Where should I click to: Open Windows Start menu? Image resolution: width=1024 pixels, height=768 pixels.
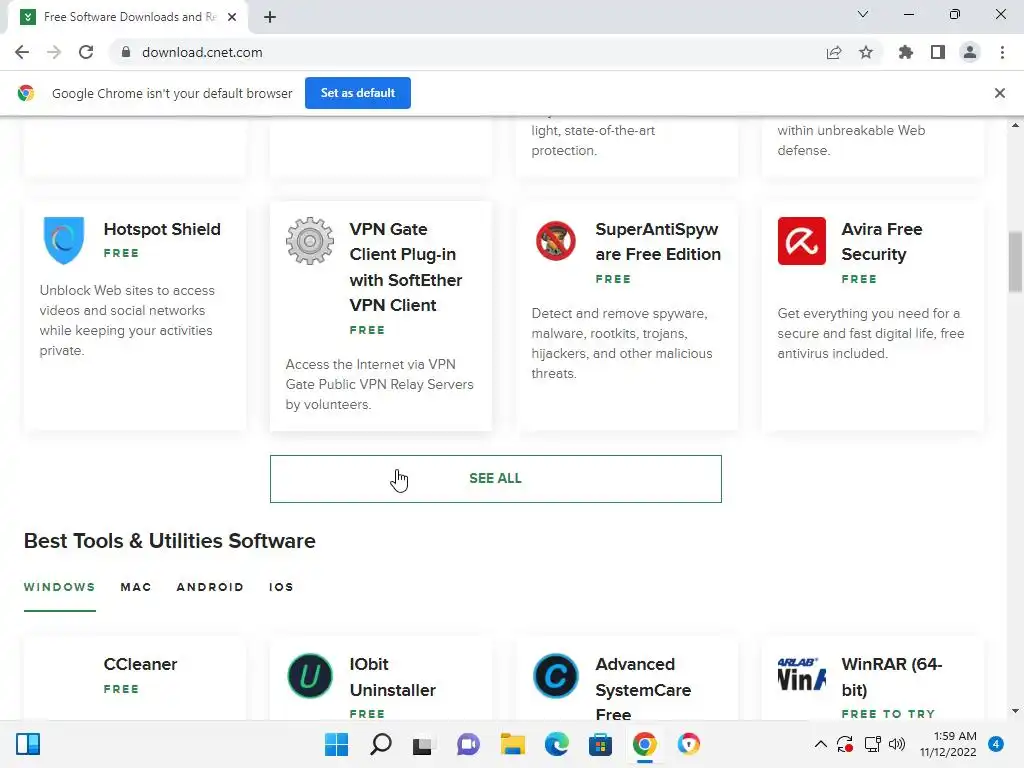[x=336, y=744]
